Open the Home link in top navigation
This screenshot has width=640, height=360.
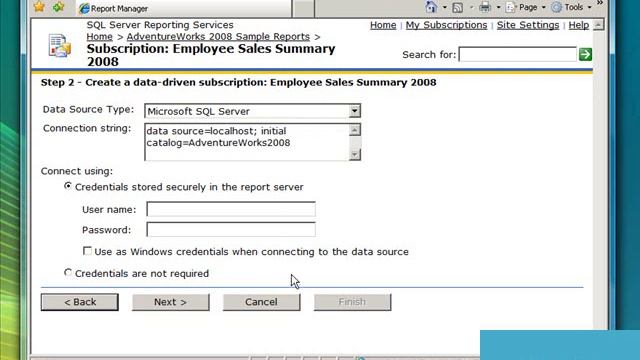click(x=383, y=25)
